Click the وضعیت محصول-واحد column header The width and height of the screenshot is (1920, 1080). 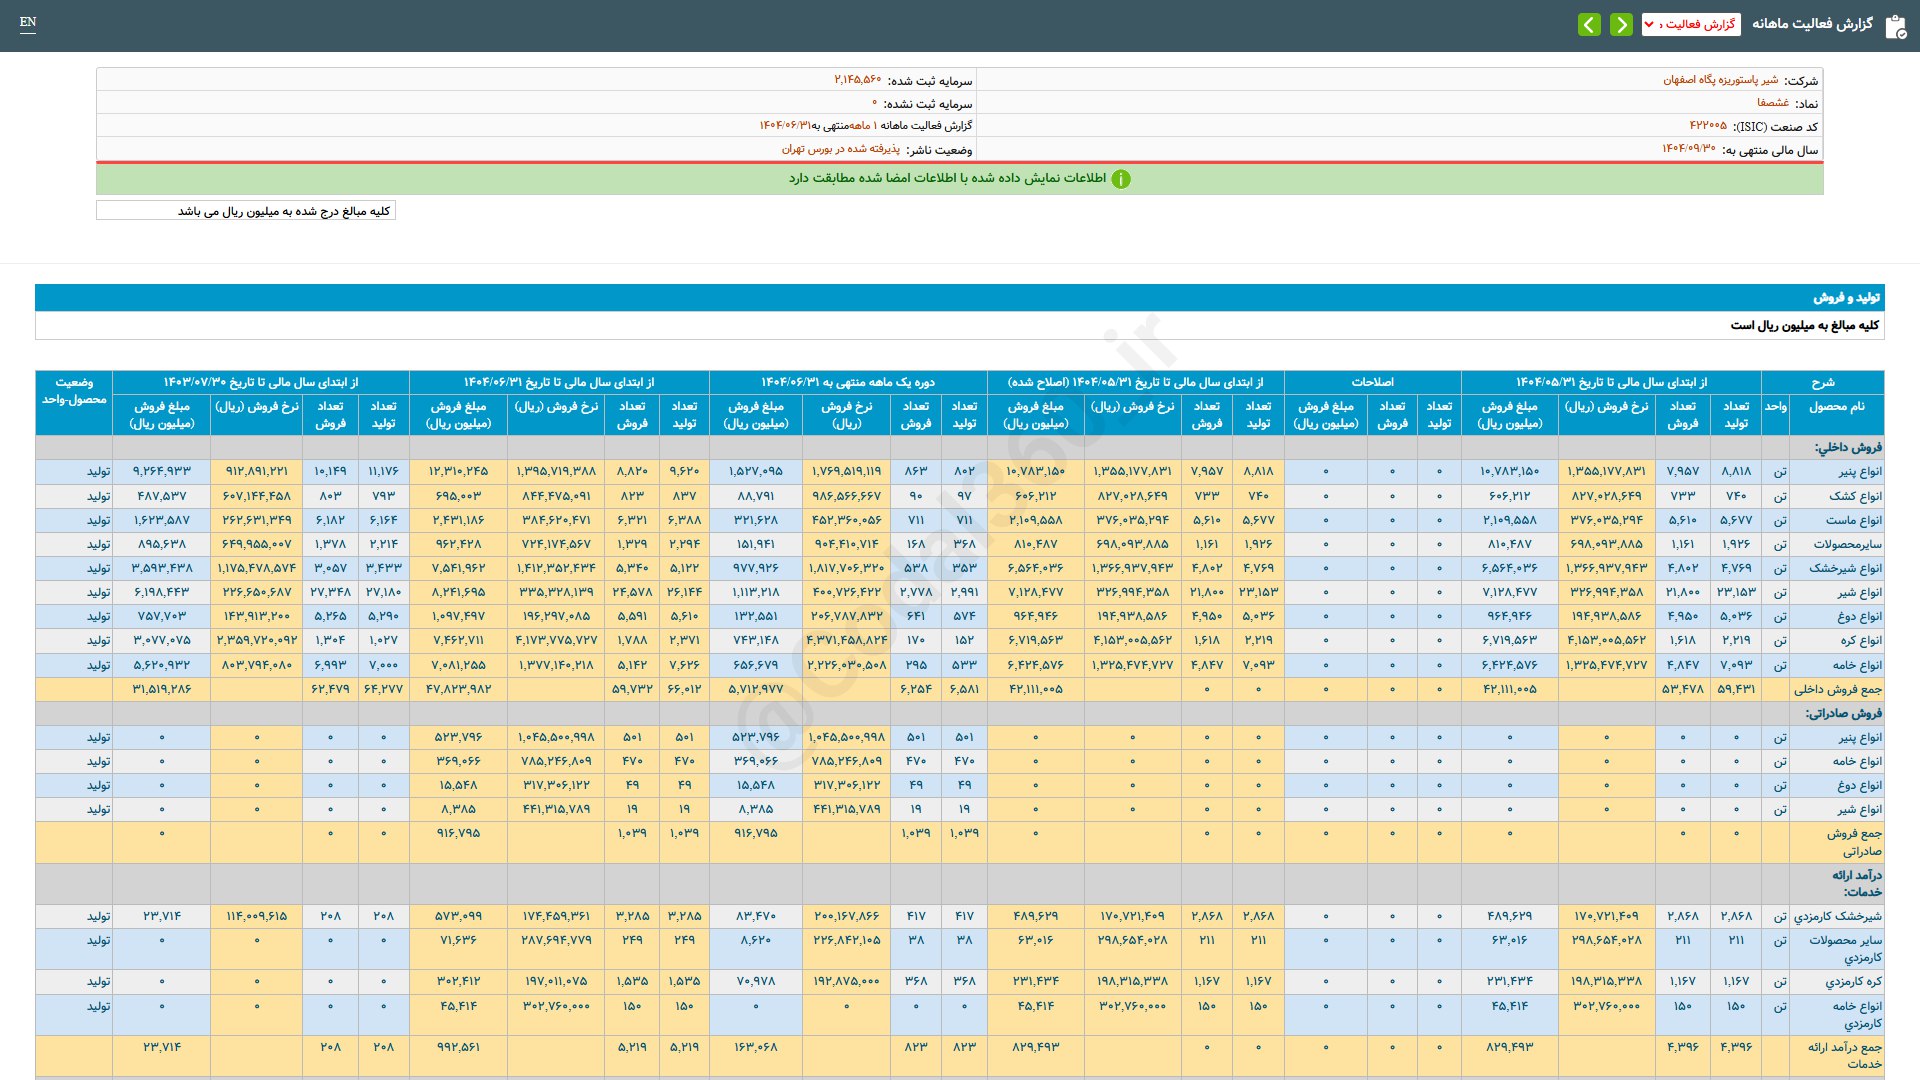tap(74, 391)
